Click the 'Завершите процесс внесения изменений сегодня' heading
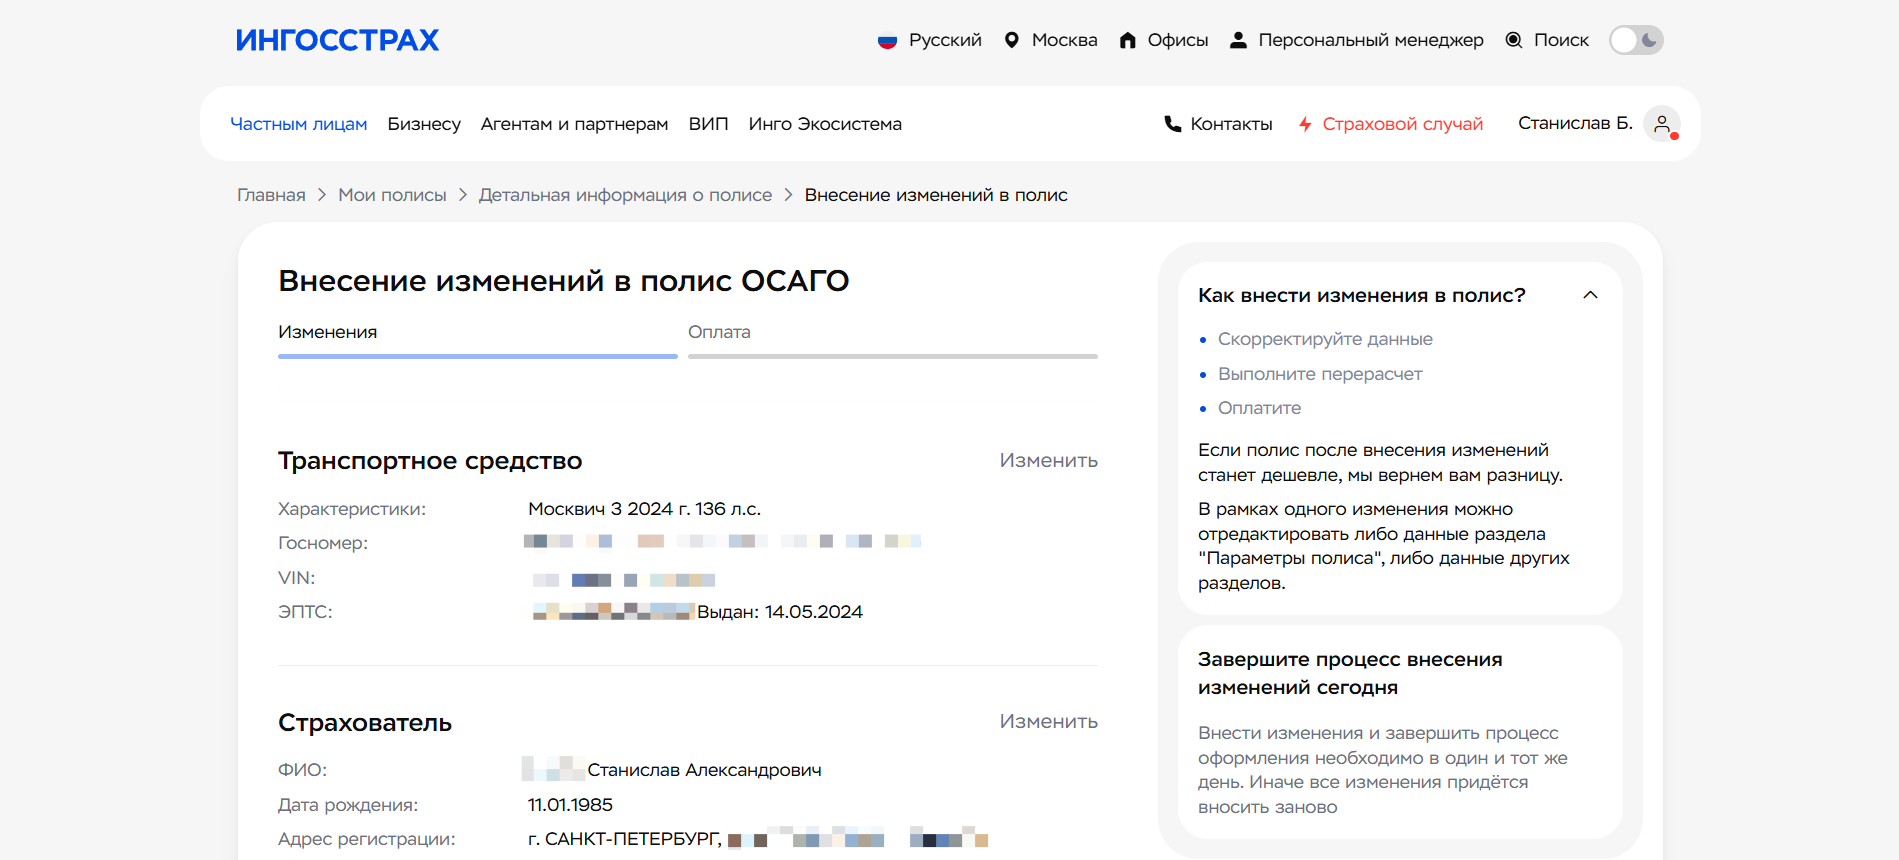This screenshot has height=860, width=1899. (1350, 673)
